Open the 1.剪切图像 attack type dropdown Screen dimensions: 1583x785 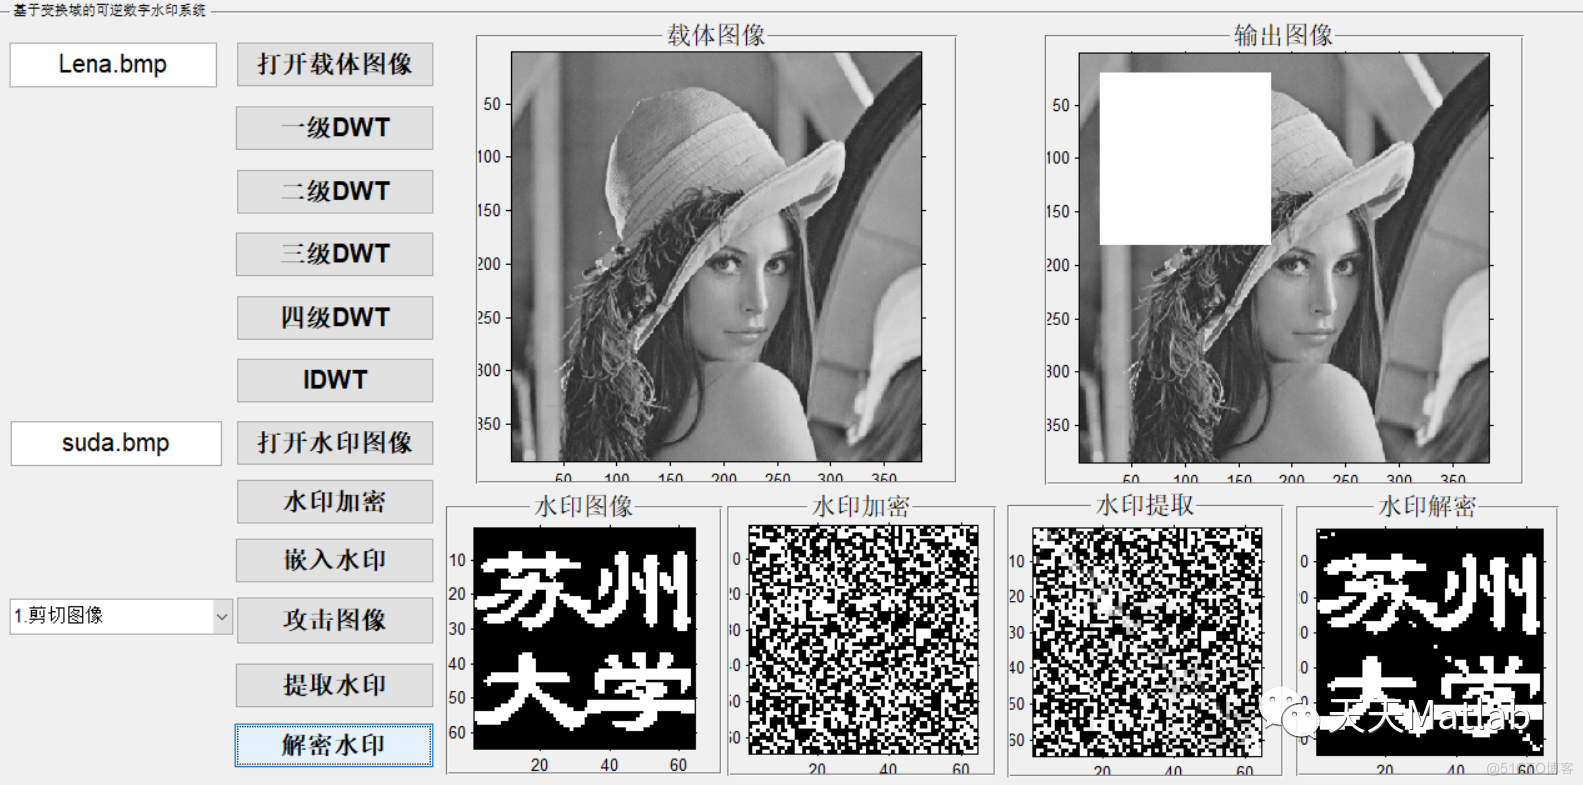pos(121,616)
